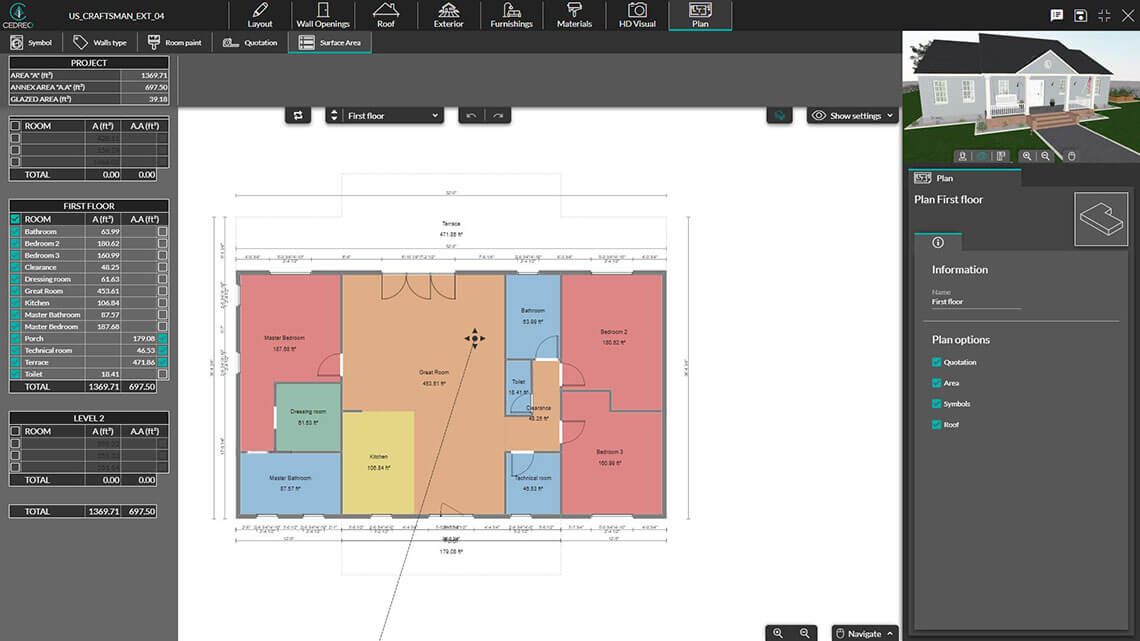Select the Symbol tool
Viewport: 1140px width, 641px height.
[33, 42]
